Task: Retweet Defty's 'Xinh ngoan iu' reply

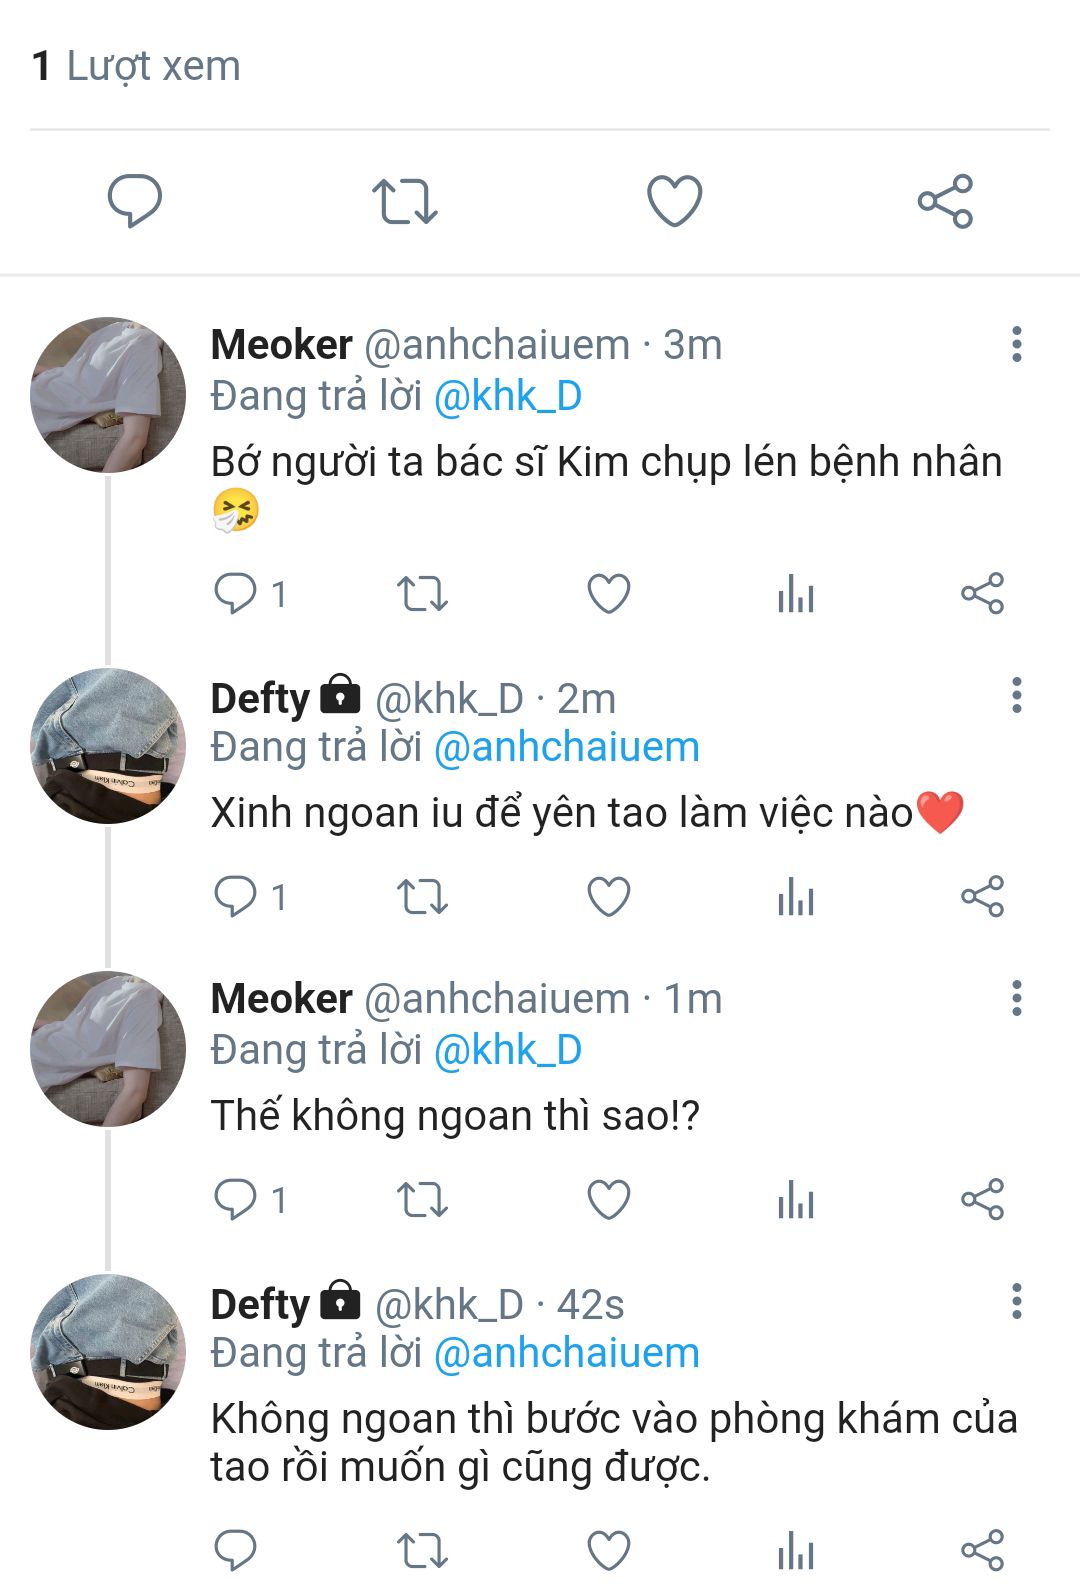Action: 422,896
